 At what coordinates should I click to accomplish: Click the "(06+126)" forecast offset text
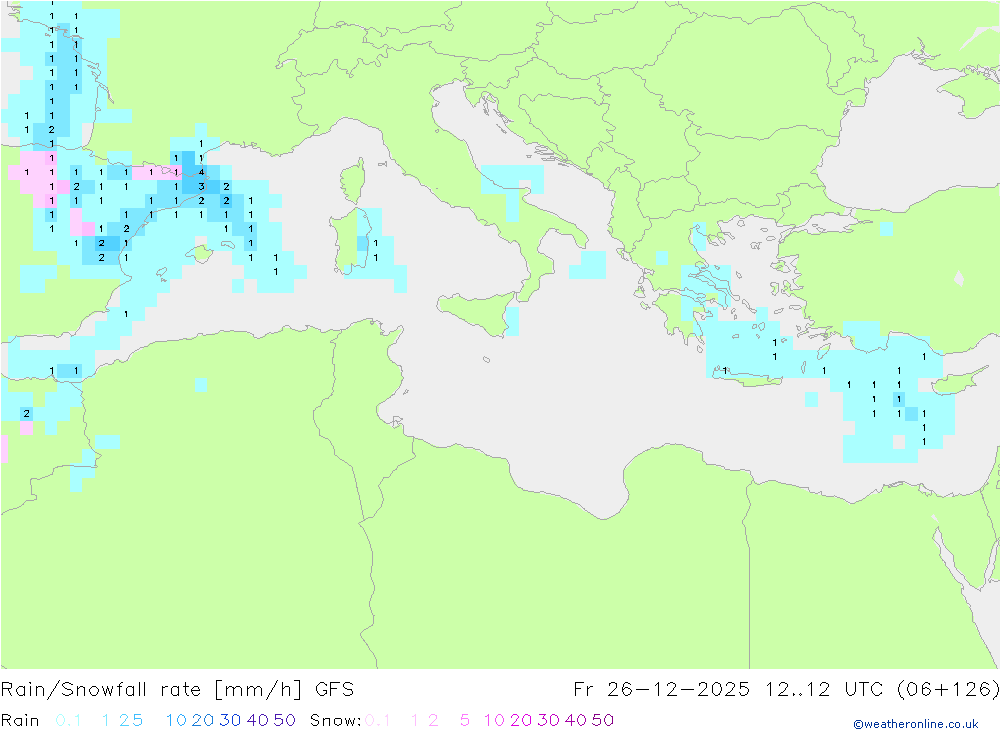[948, 690]
